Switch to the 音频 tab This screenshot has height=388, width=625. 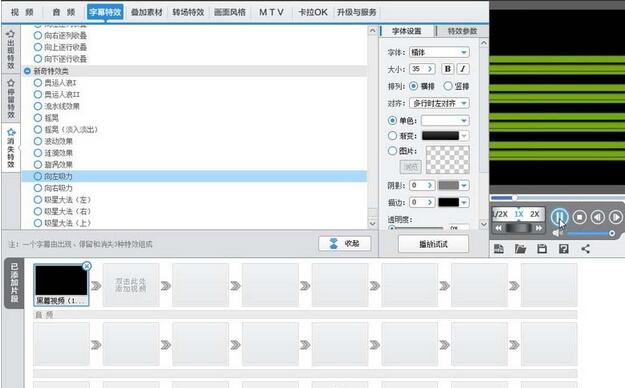click(64, 12)
